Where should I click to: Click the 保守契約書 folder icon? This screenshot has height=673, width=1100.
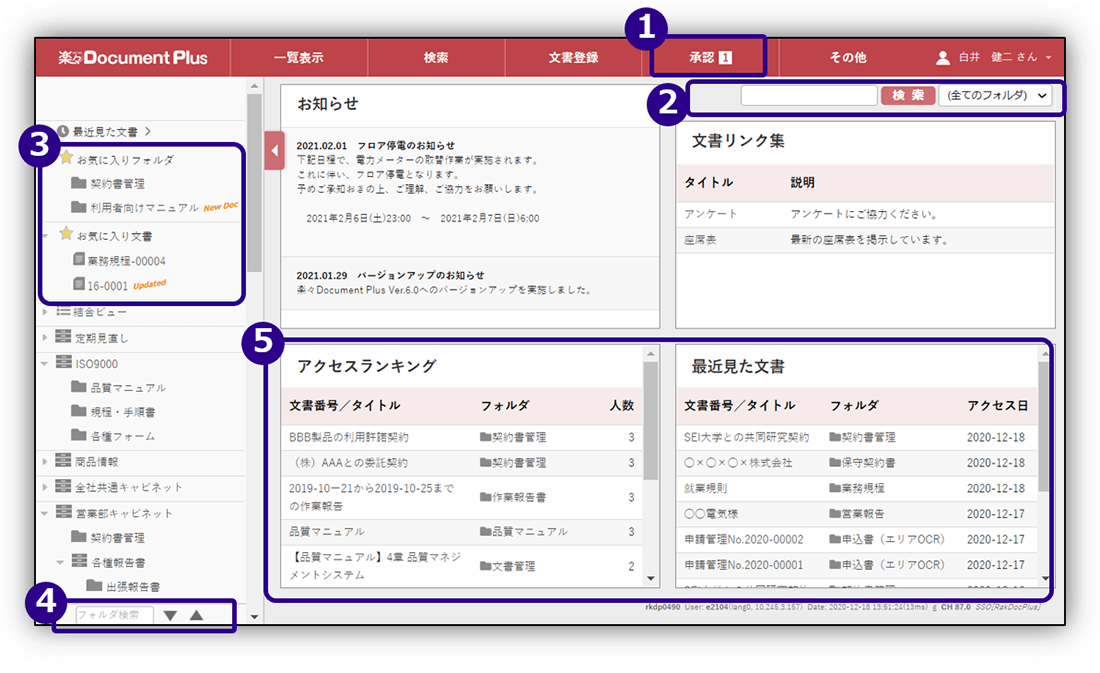[x=835, y=462]
